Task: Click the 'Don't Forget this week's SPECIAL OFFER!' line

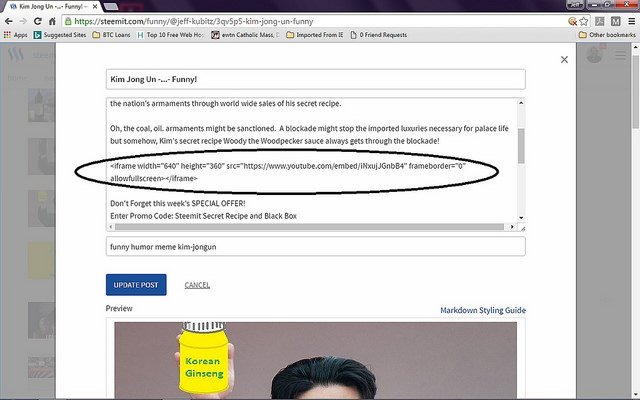Action: tap(178, 203)
